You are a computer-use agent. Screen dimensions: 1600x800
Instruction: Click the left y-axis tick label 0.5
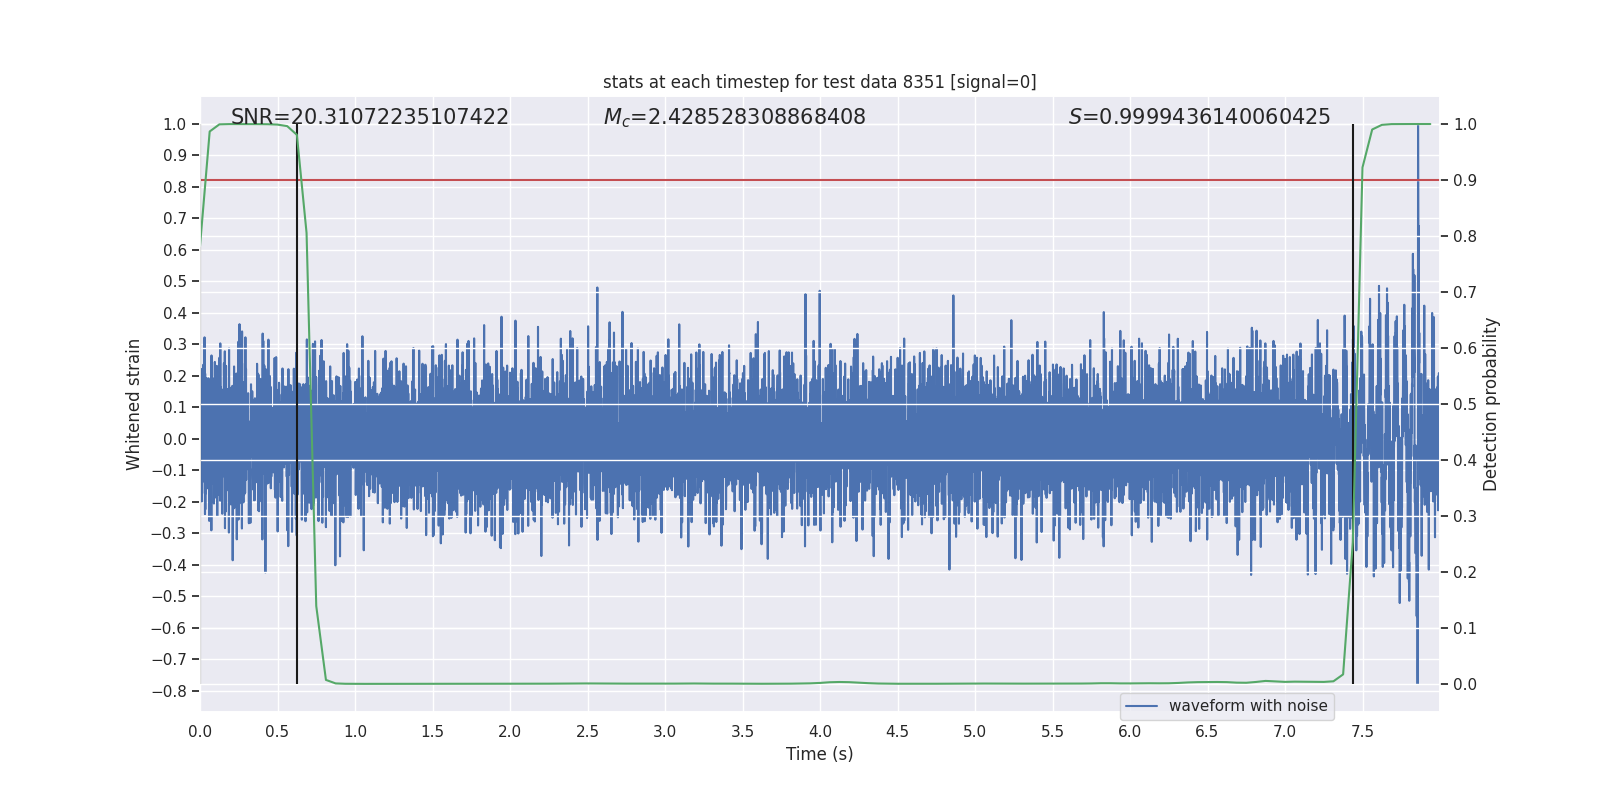175,282
